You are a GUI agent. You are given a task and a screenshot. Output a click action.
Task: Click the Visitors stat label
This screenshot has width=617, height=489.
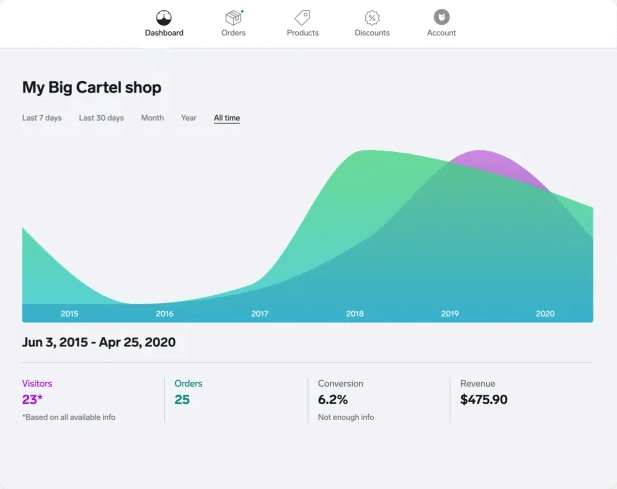tap(37, 383)
